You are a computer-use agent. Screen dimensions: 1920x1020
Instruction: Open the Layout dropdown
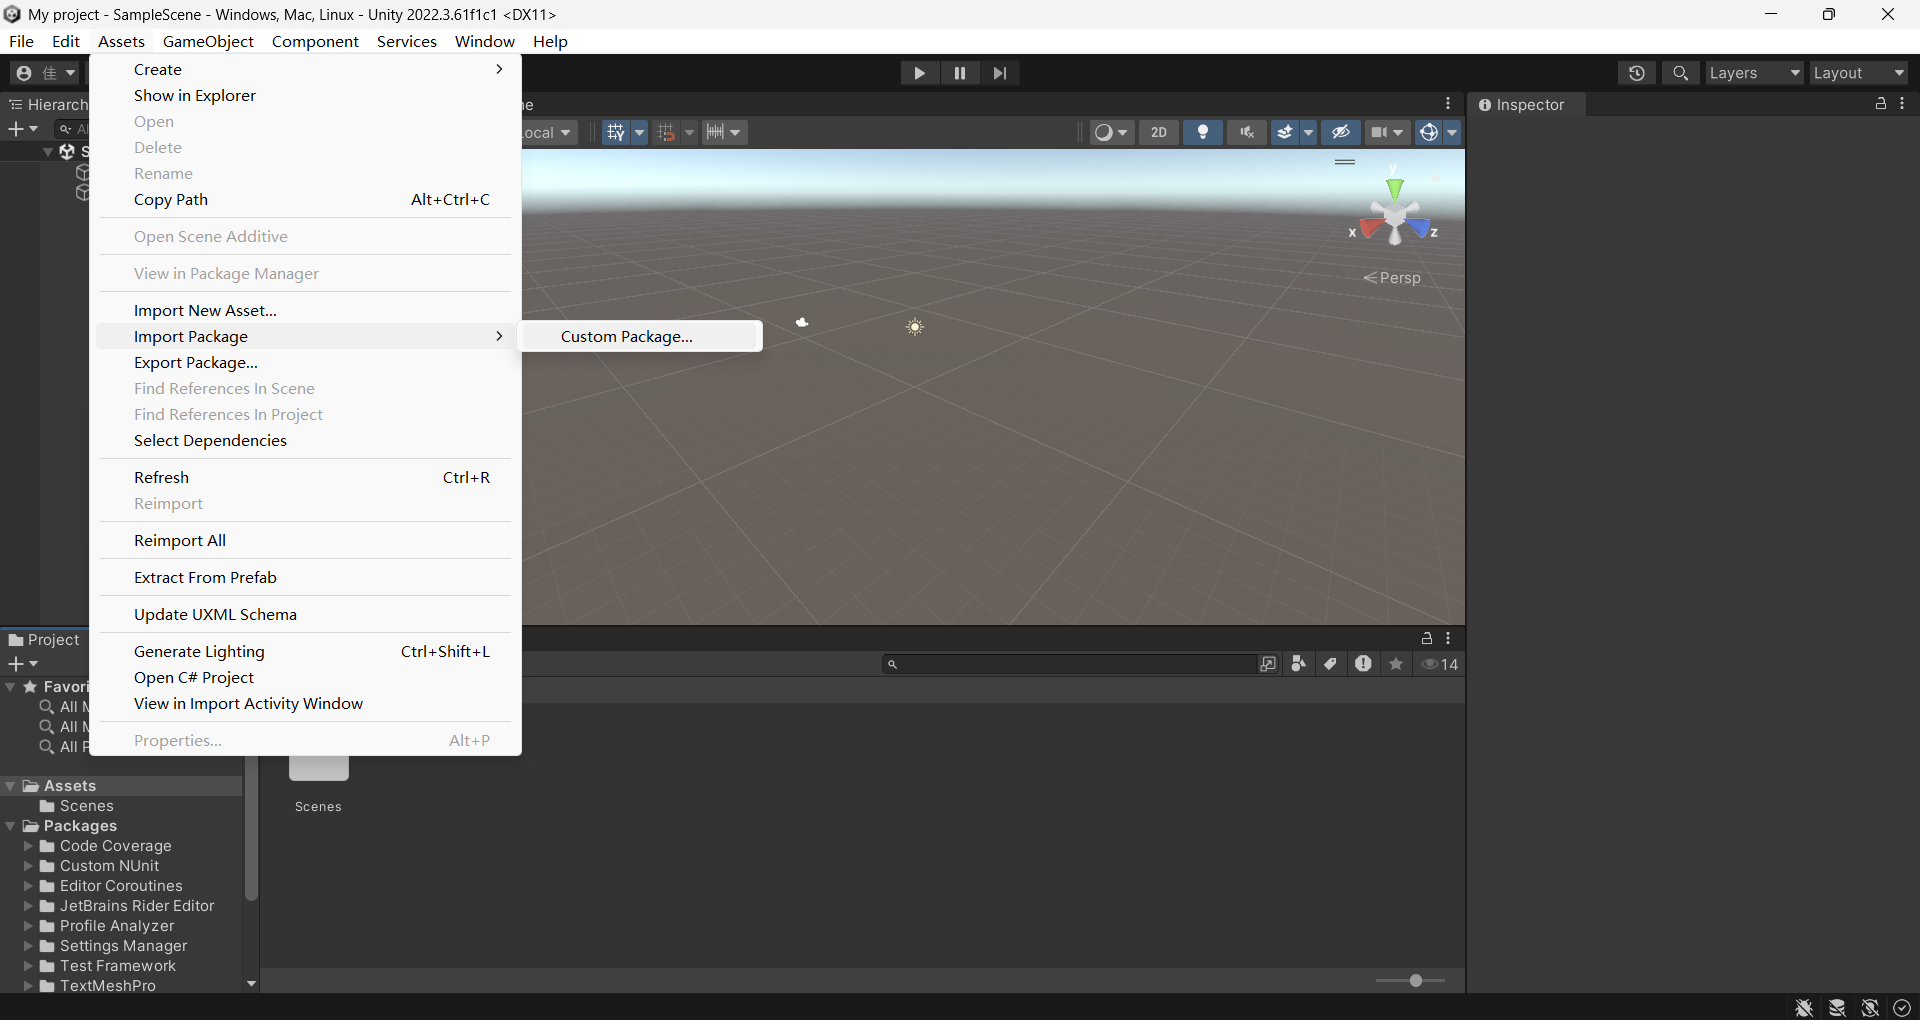point(1858,73)
